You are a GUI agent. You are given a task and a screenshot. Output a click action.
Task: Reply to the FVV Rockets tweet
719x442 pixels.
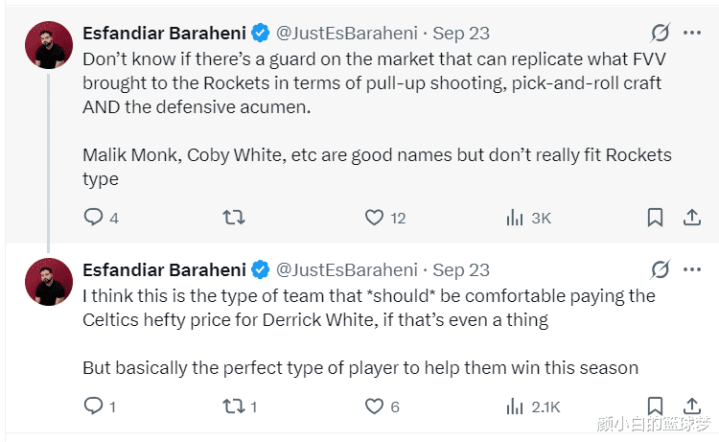point(93,217)
